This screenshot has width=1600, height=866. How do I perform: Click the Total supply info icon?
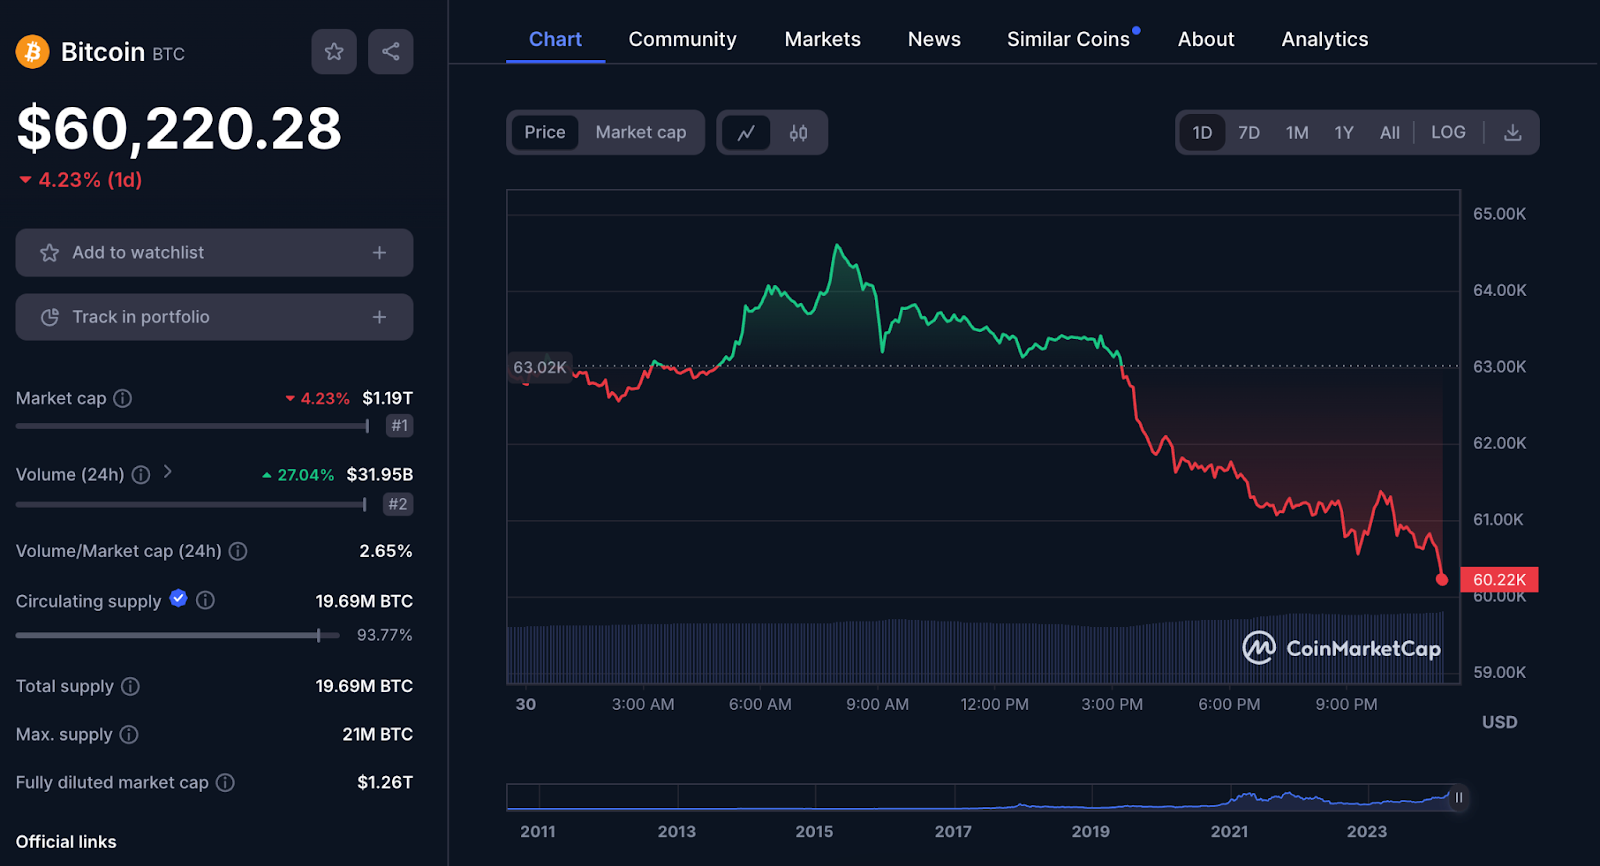point(131,686)
